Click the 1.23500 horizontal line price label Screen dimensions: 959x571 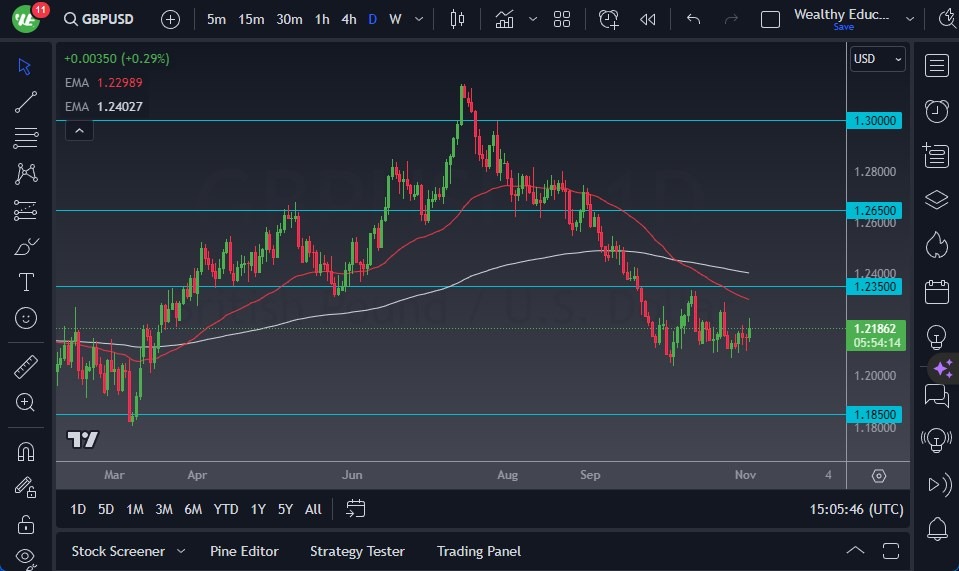(875, 286)
